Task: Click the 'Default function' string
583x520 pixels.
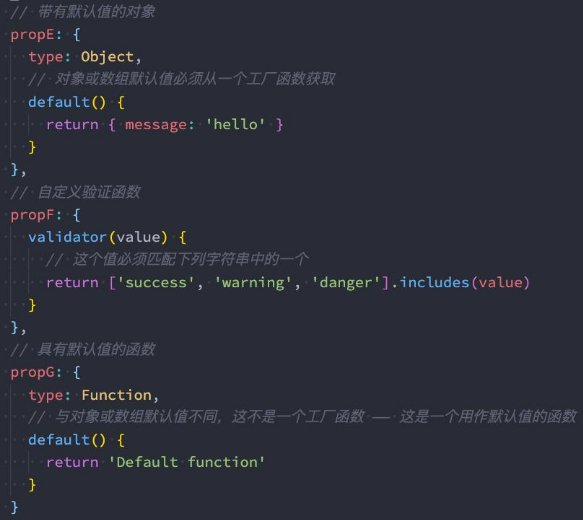Action: pyautogui.click(x=187, y=462)
